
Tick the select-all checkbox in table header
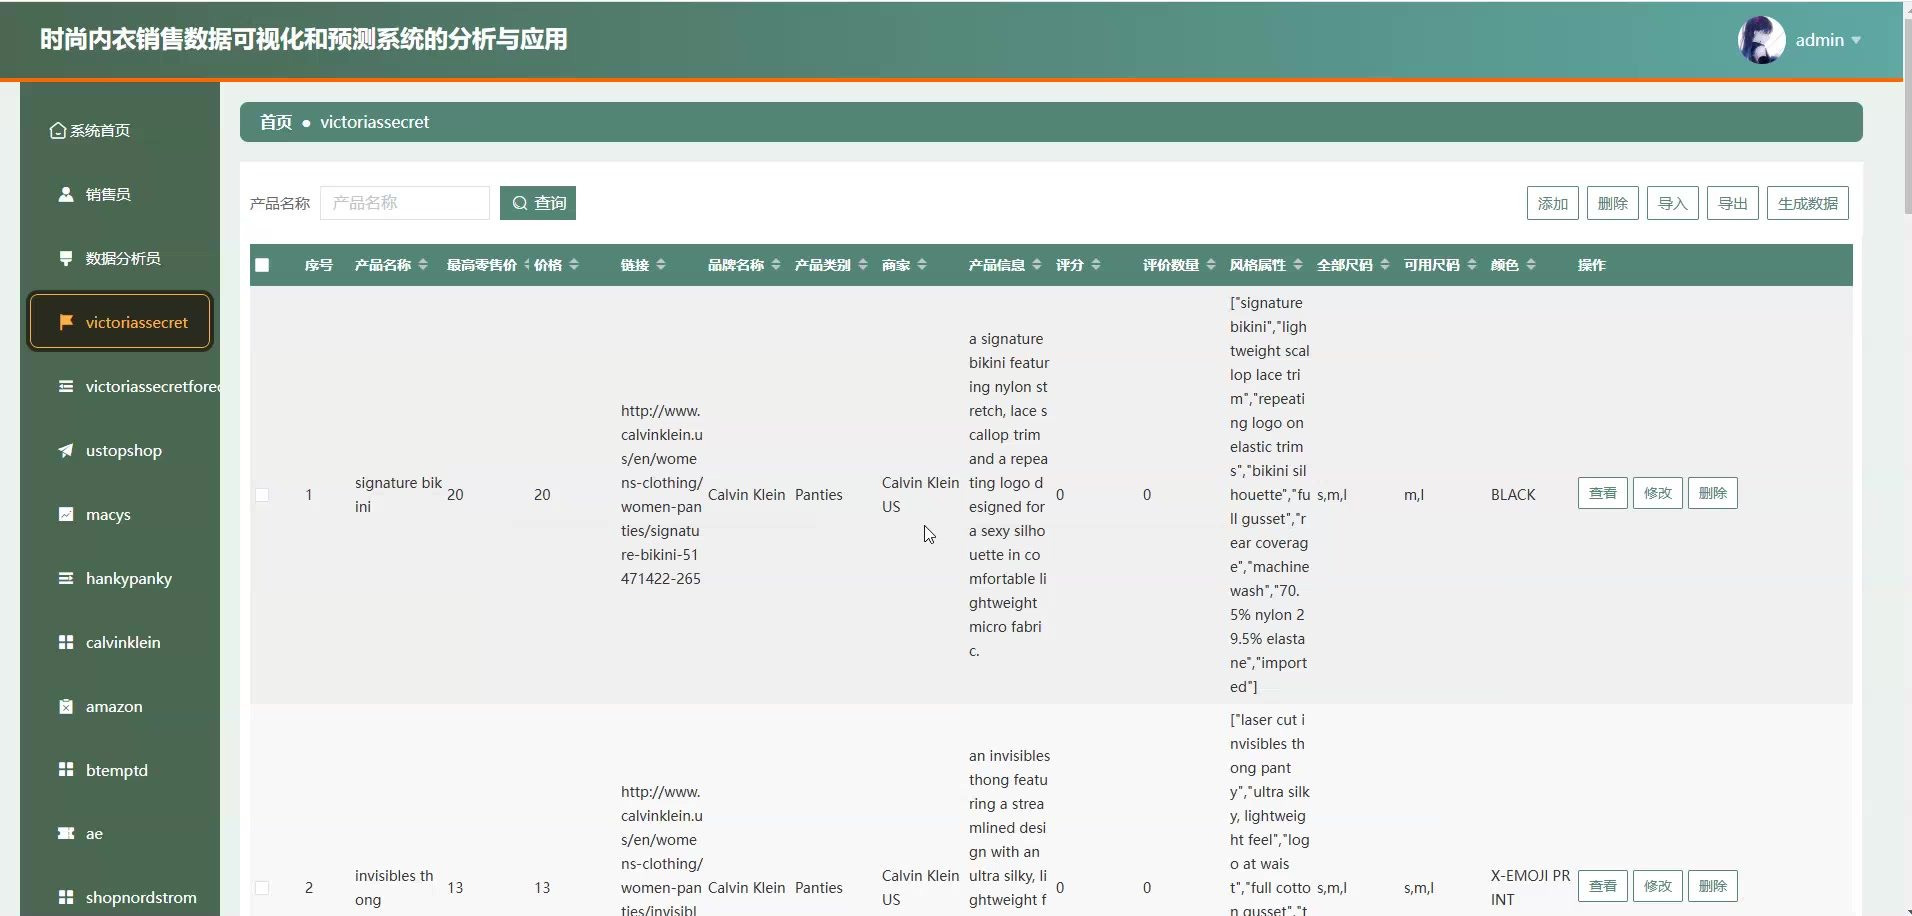pyautogui.click(x=262, y=265)
